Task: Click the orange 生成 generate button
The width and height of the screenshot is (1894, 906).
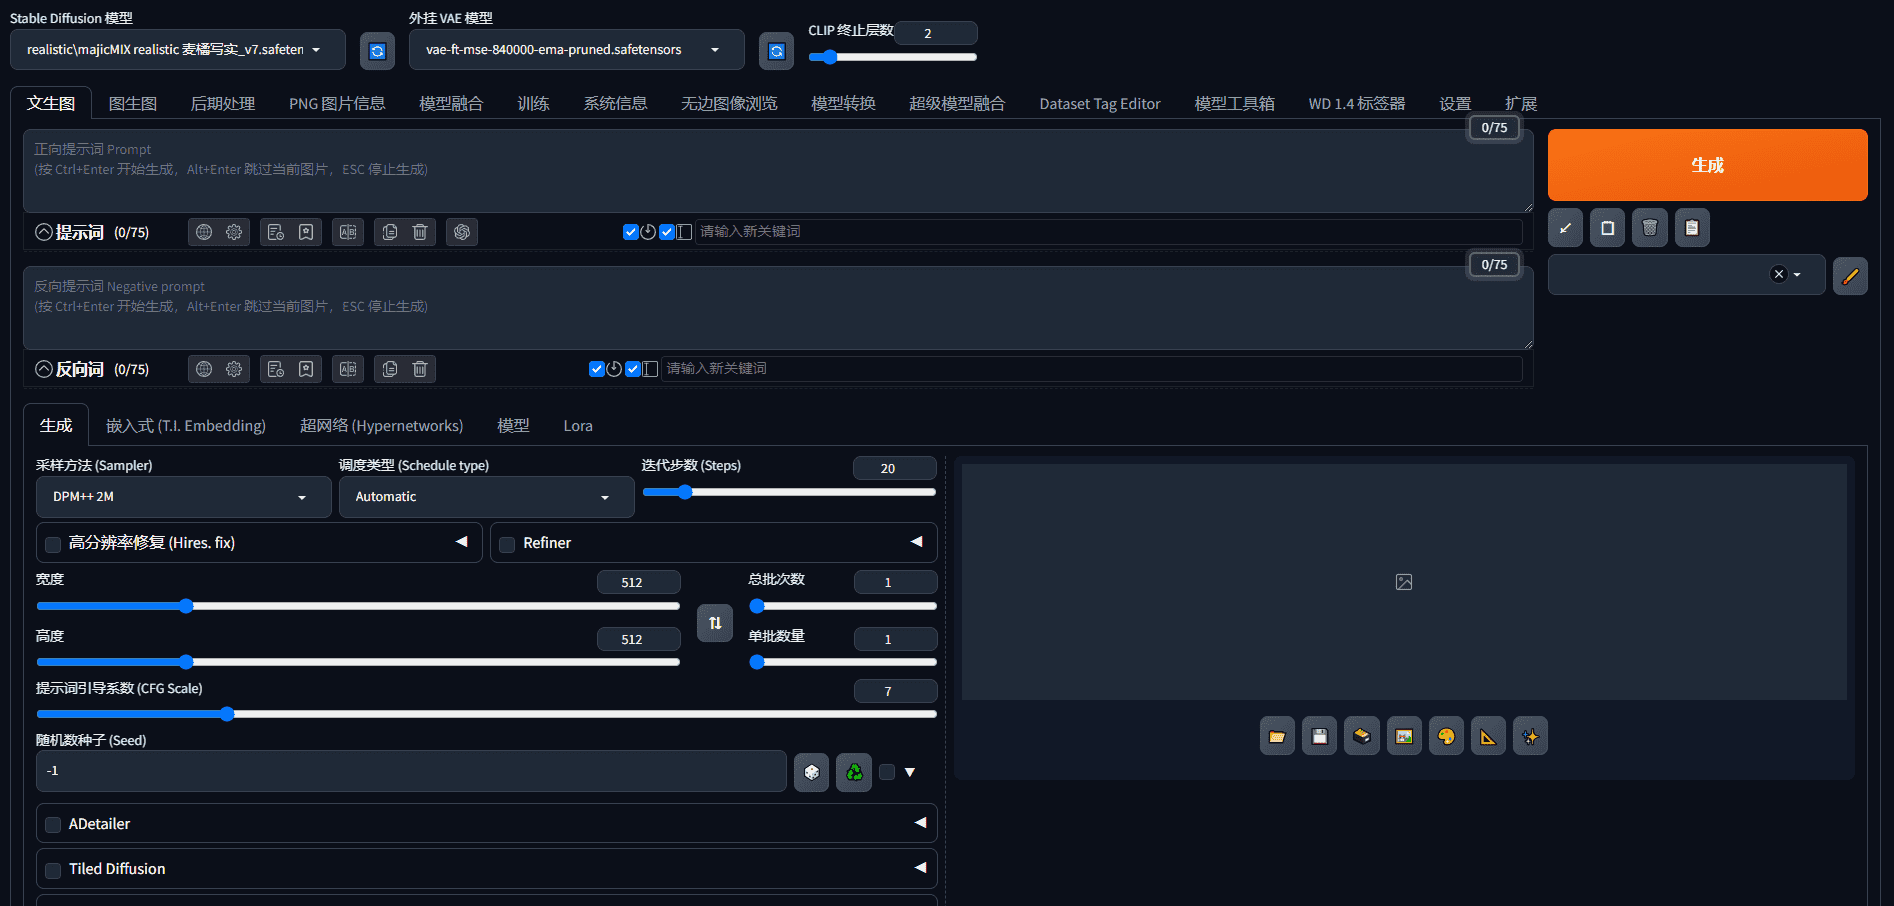Action: click(x=1707, y=165)
